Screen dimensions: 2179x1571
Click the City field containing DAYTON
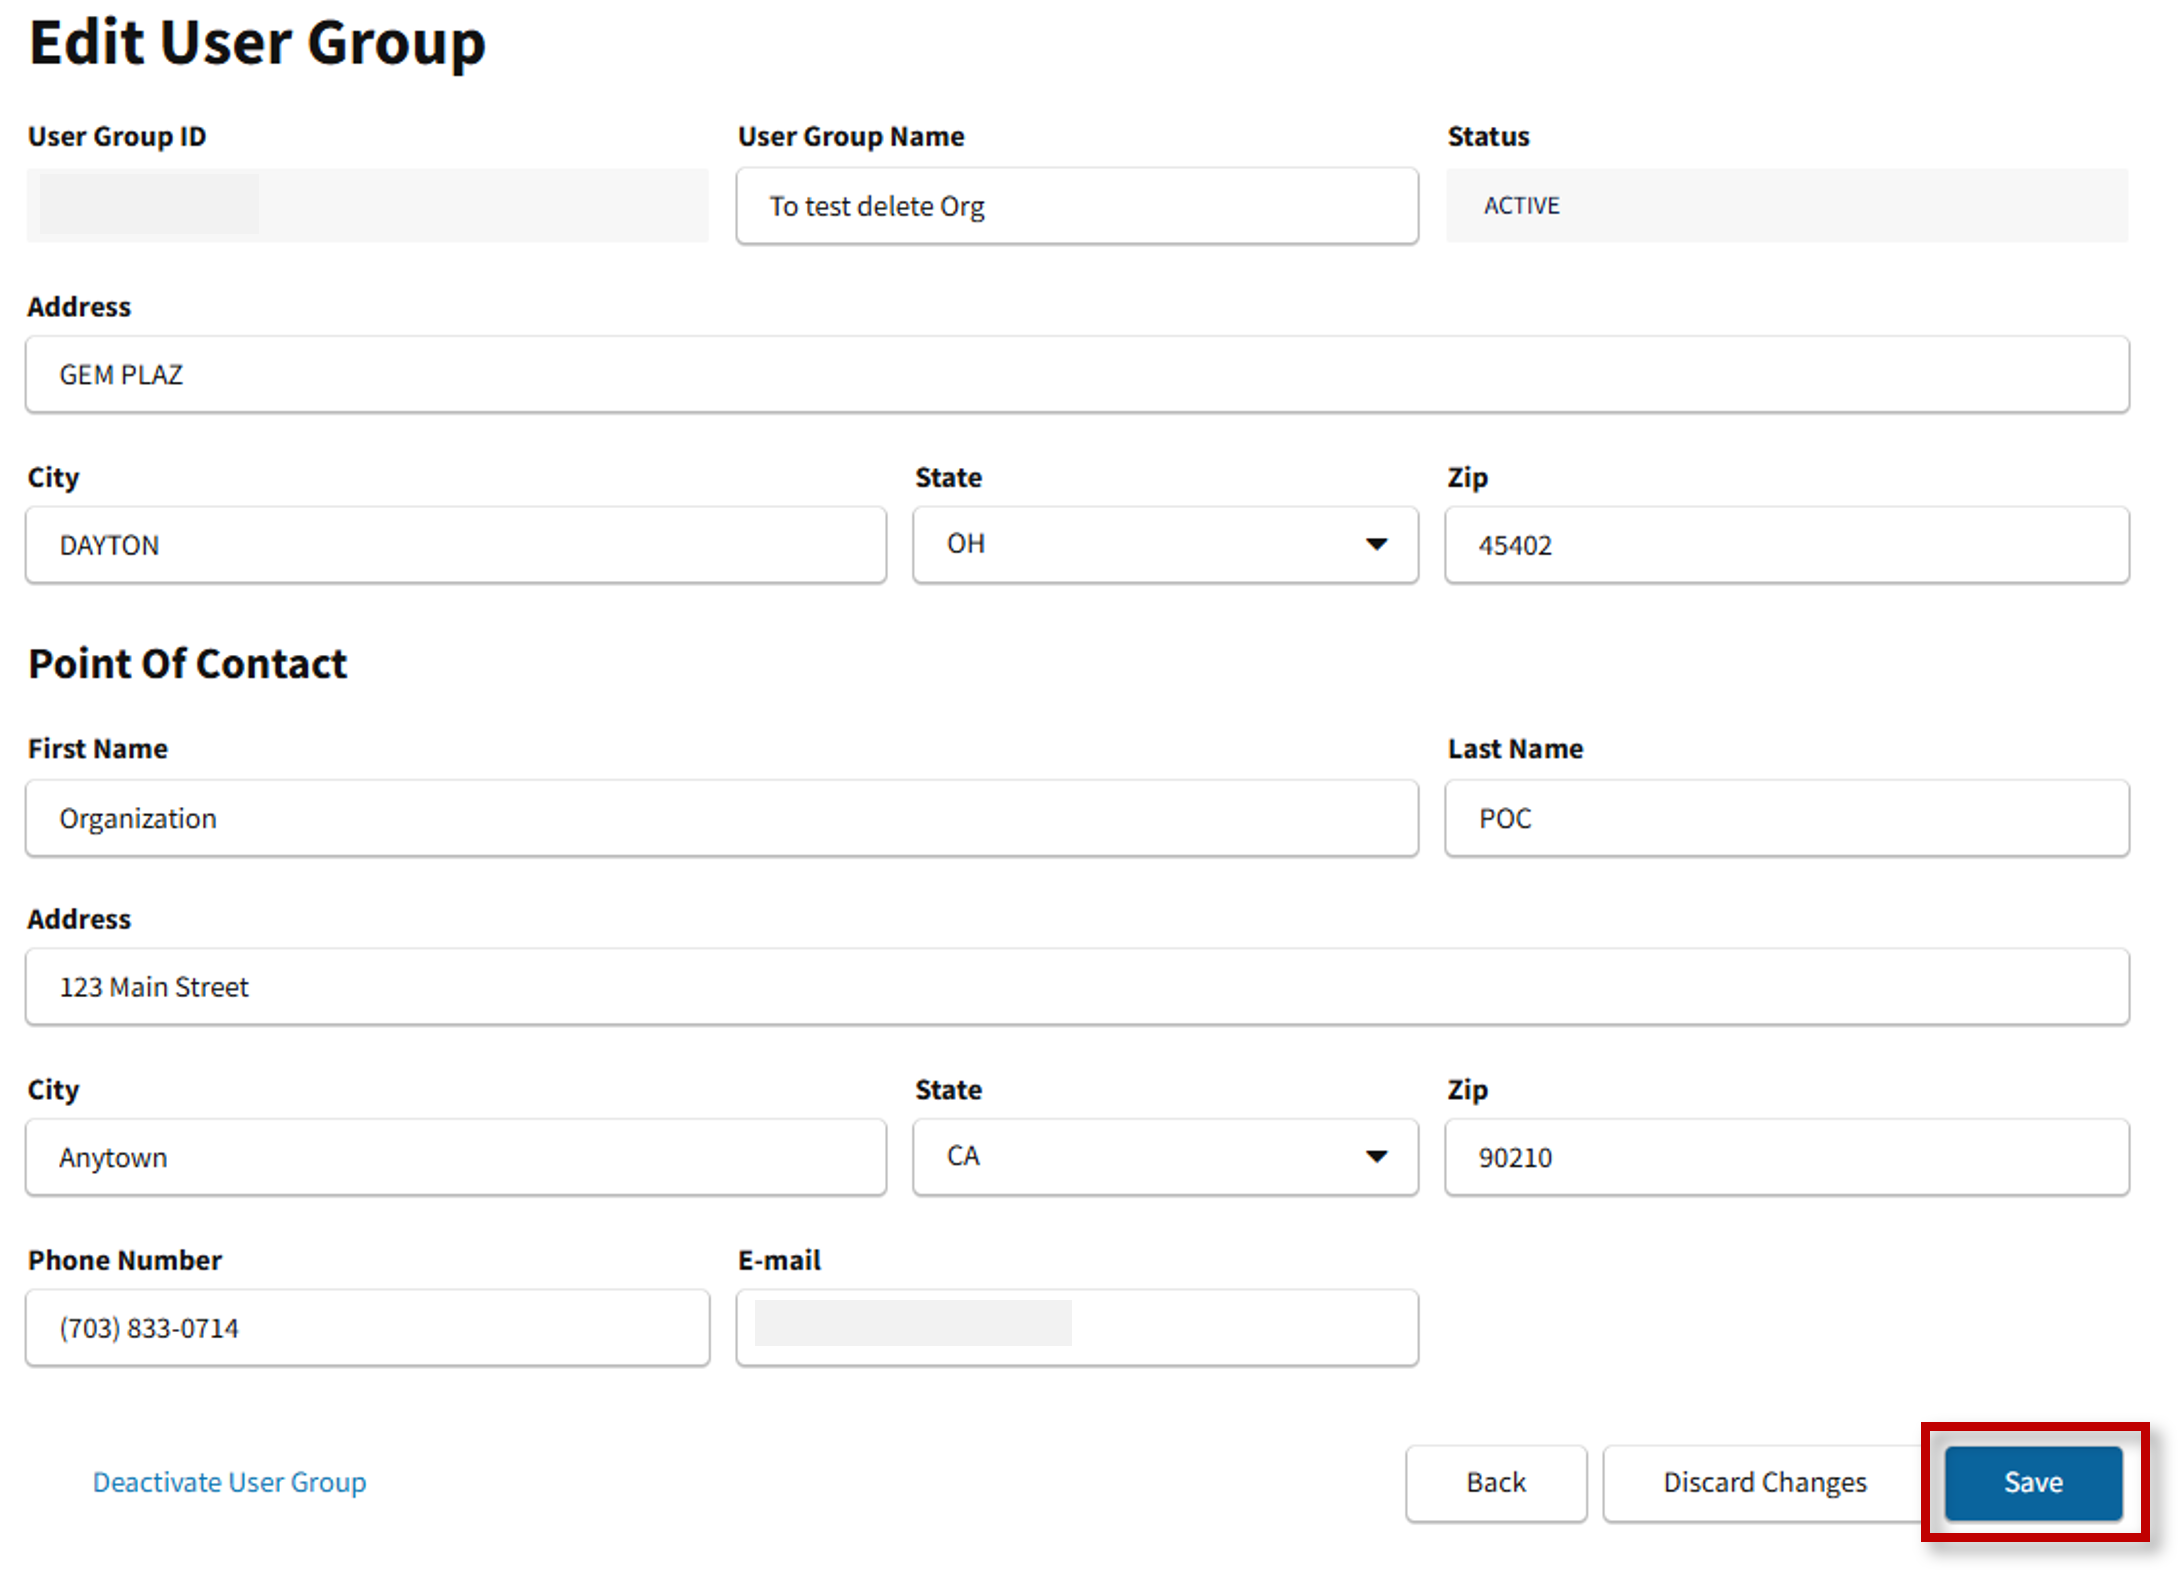456,544
